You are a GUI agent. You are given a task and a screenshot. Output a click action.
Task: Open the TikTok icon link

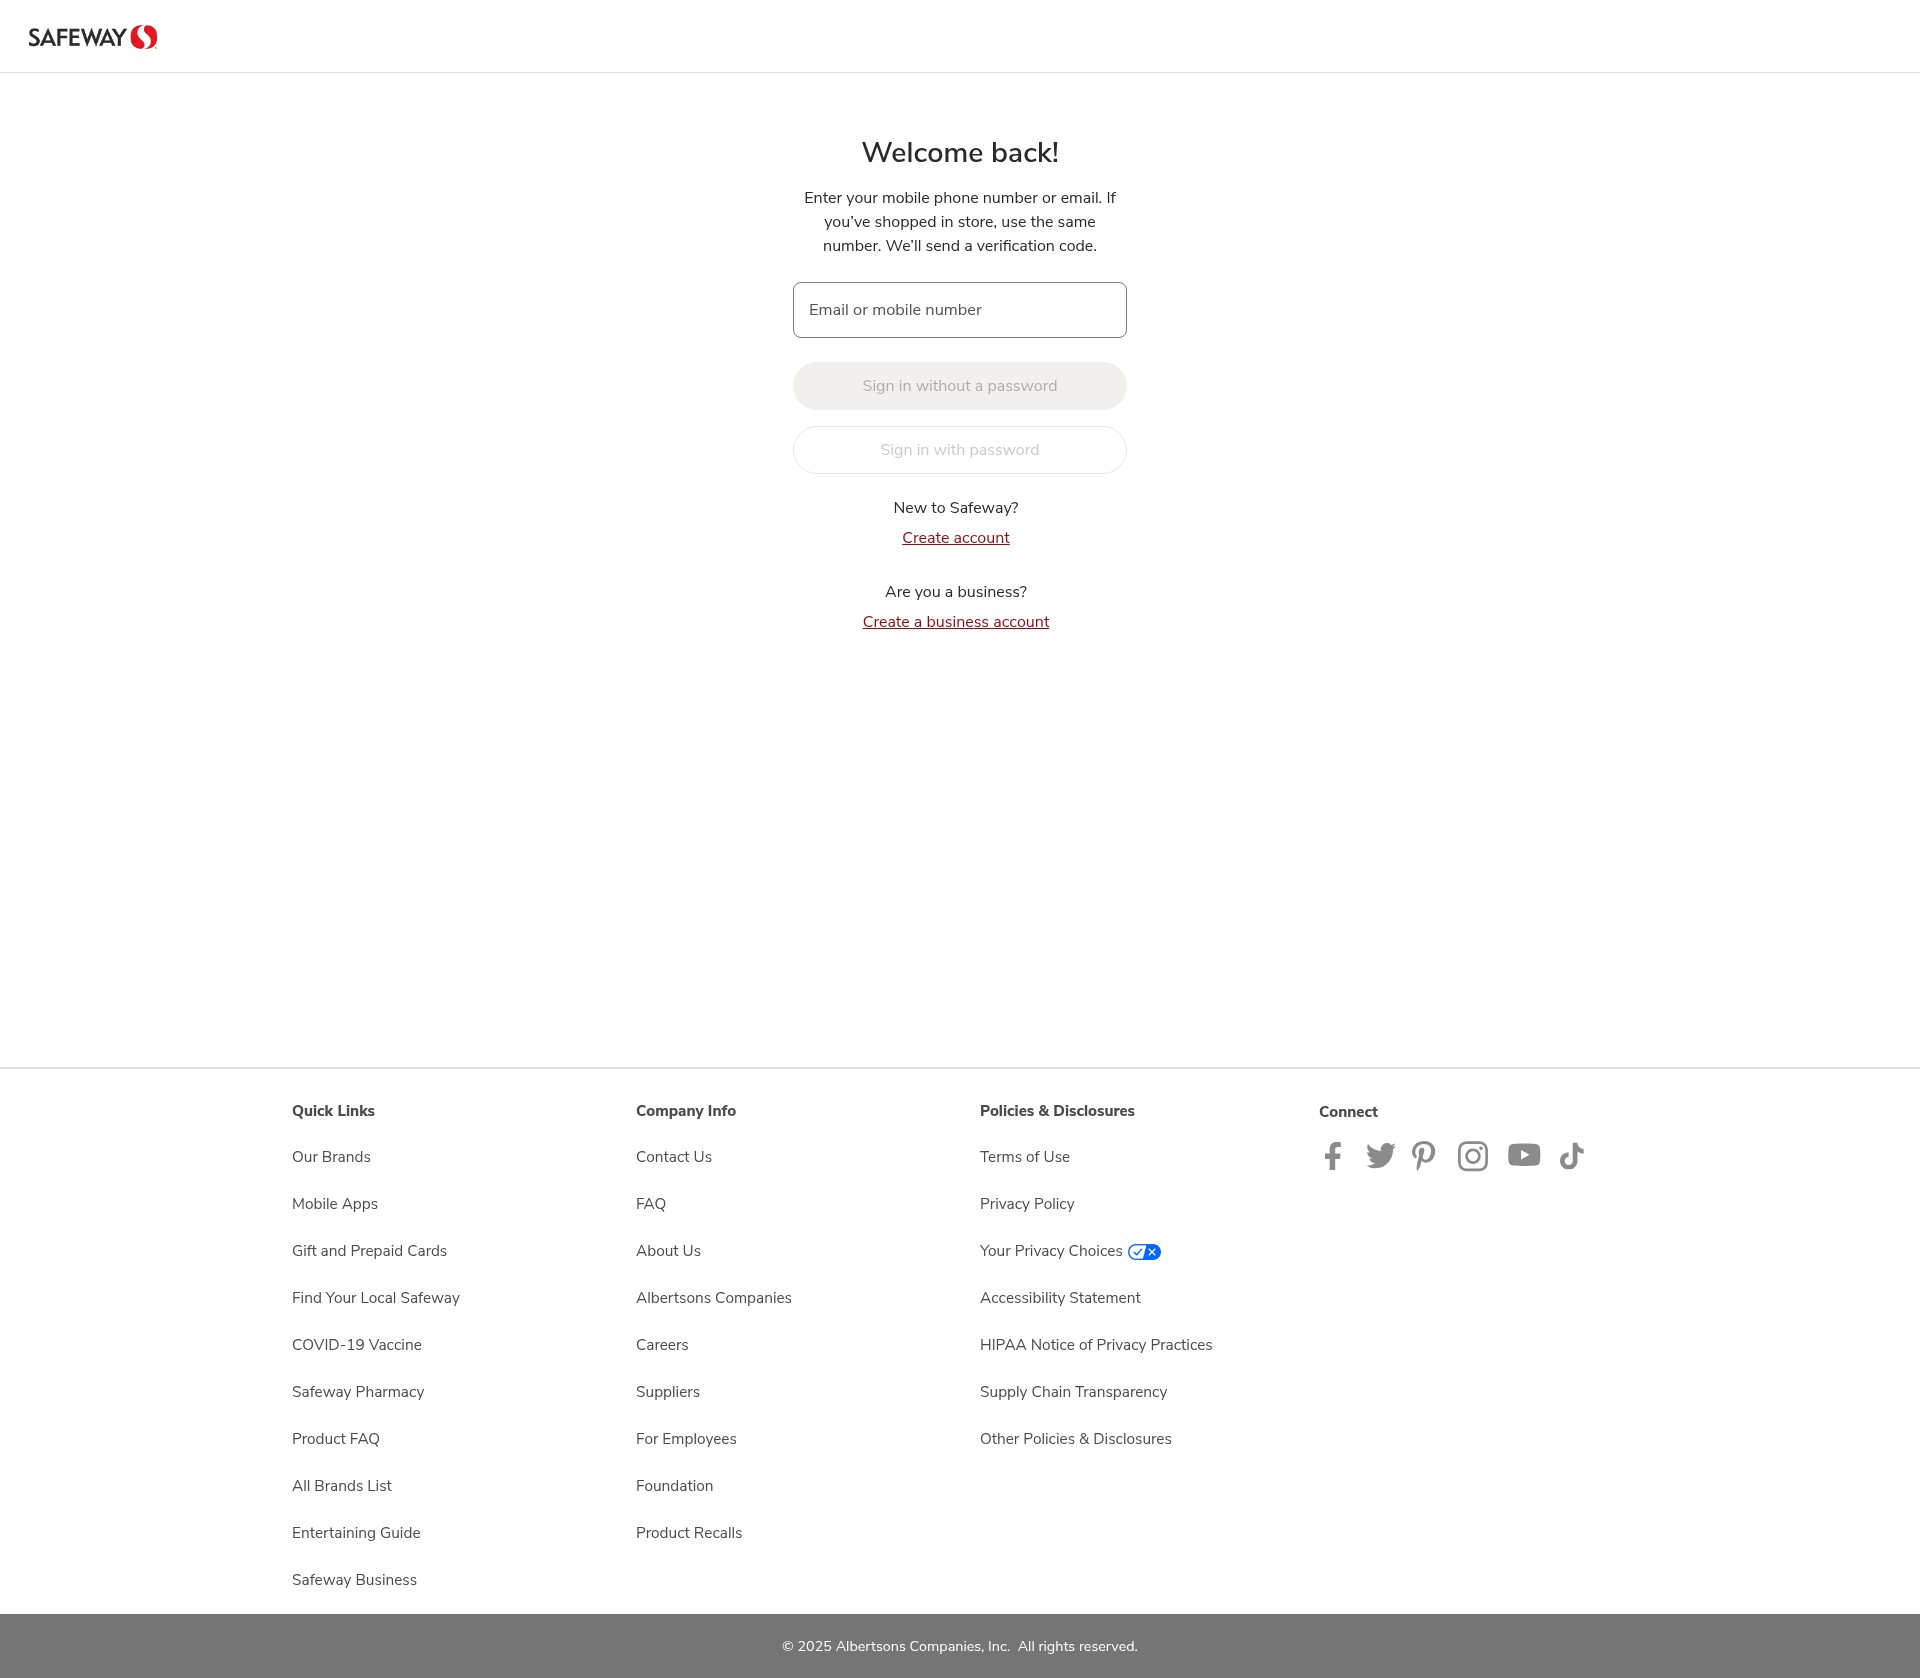(x=1572, y=1156)
